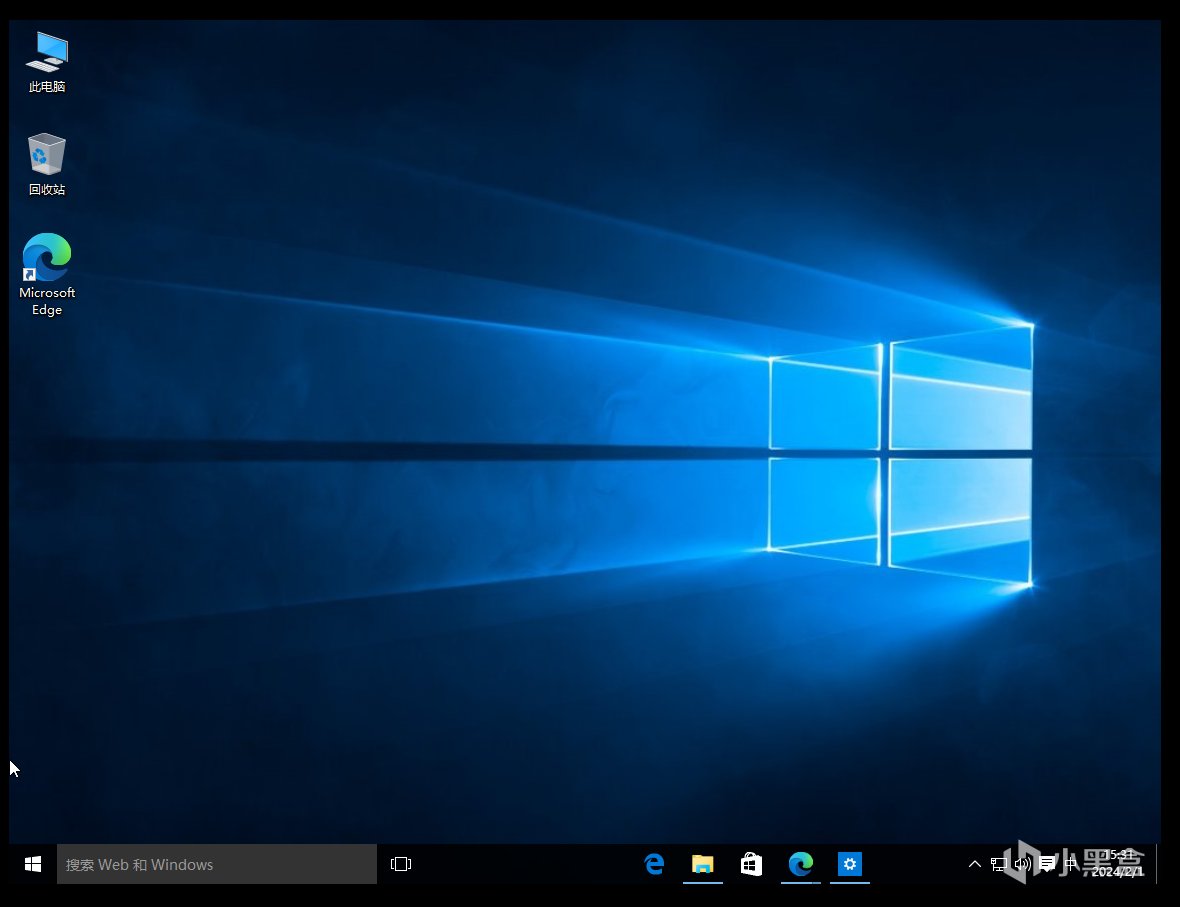Click the 搜索 Web 和 Windows search box
The height and width of the screenshot is (907, 1180).
[x=217, y=864]
